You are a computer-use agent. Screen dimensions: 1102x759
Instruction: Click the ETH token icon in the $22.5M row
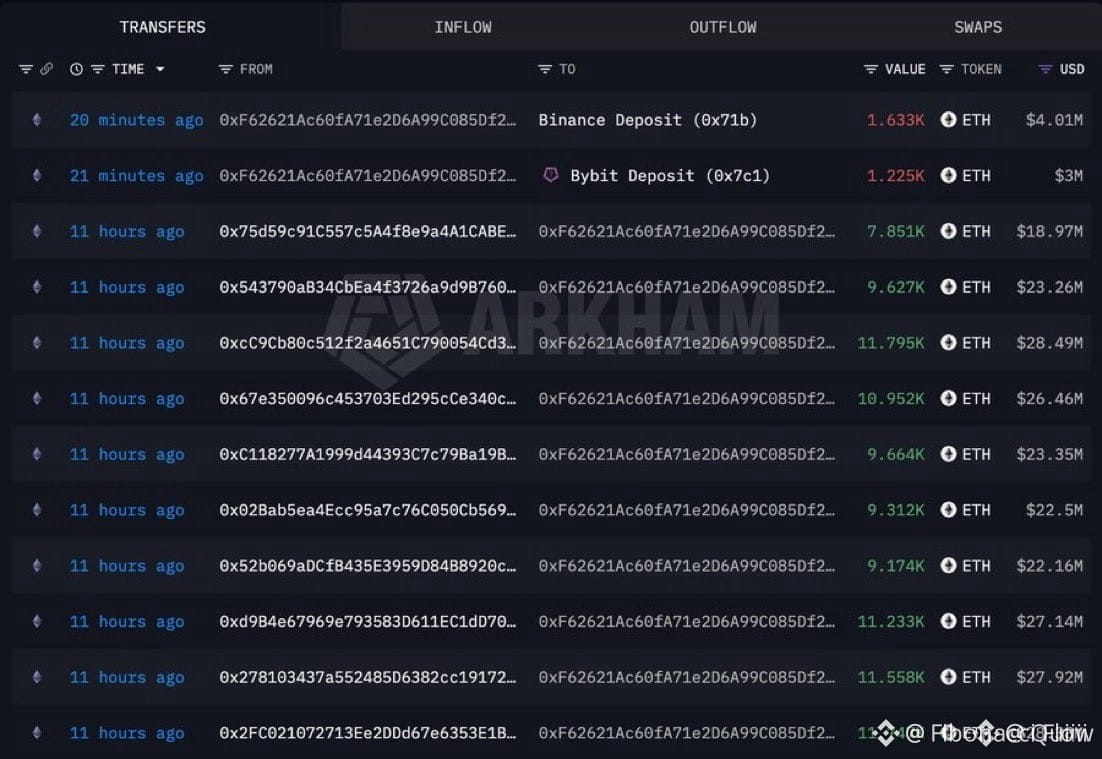click(948, 510)
